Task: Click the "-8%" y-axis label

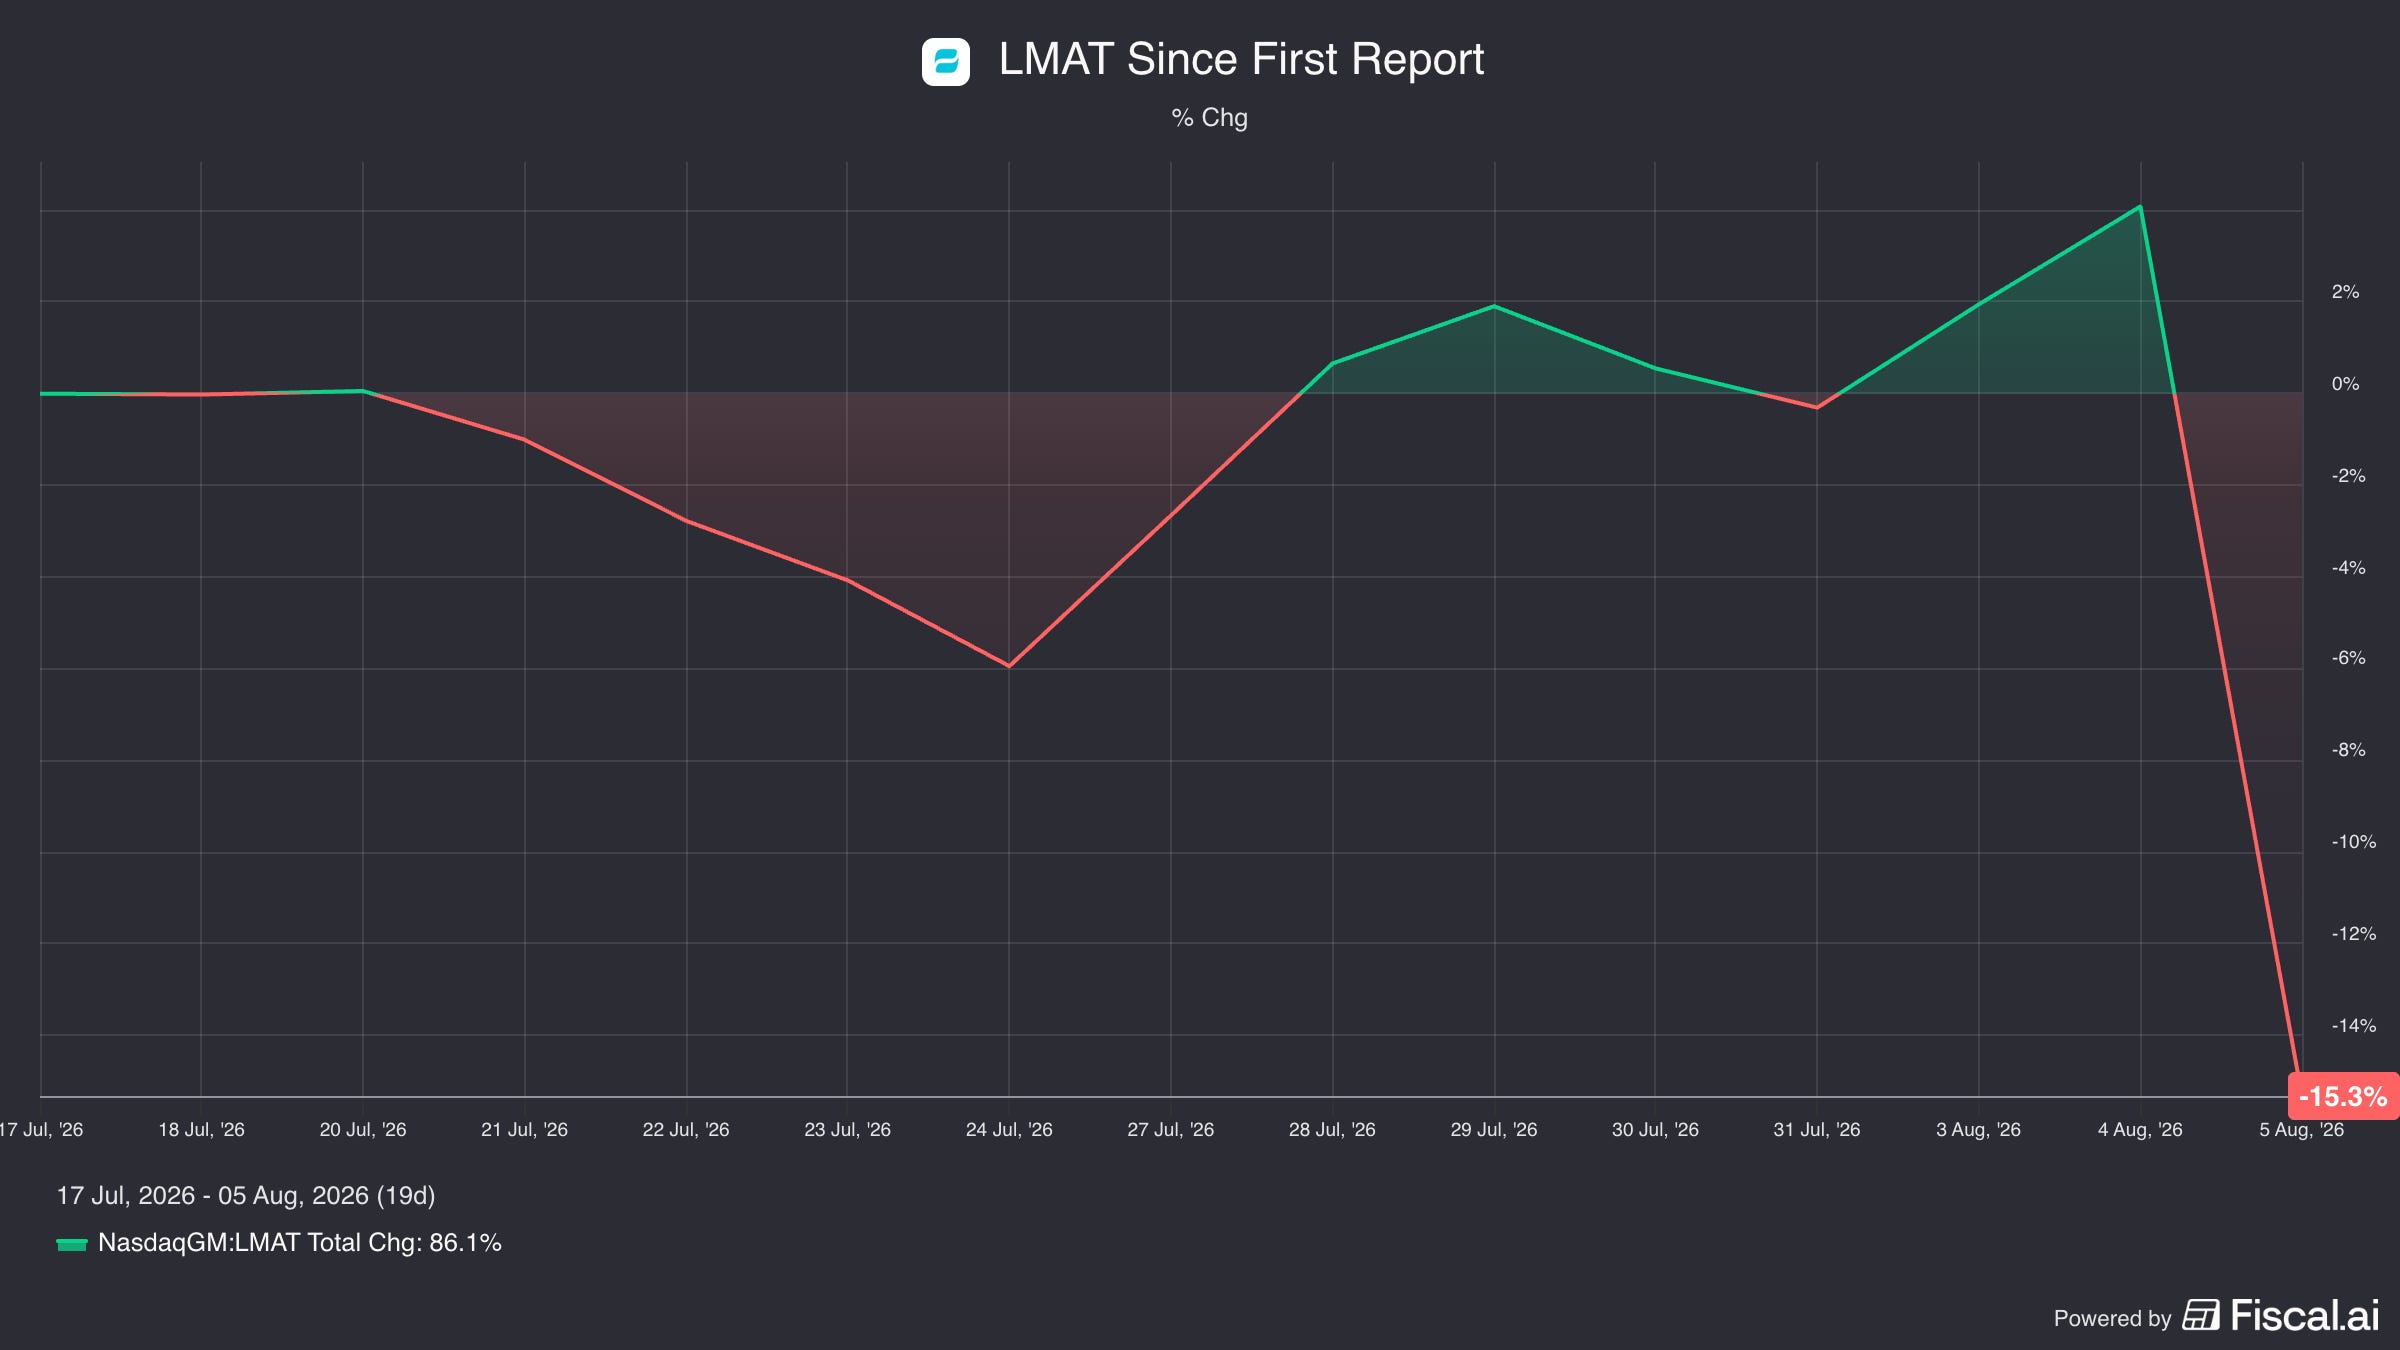Action: 2349,750
